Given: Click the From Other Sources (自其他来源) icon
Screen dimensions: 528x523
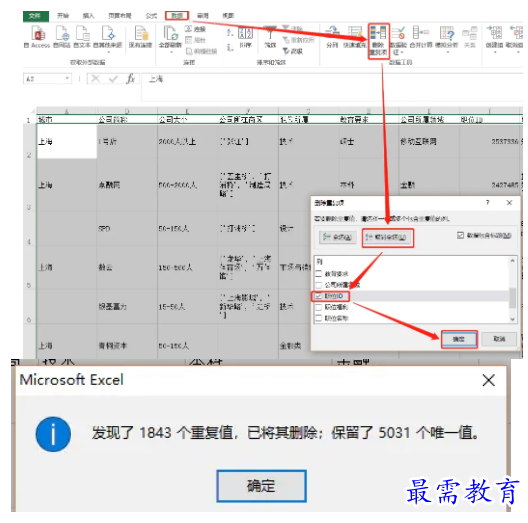Looking at the screenshot, I should click(108, 34).
